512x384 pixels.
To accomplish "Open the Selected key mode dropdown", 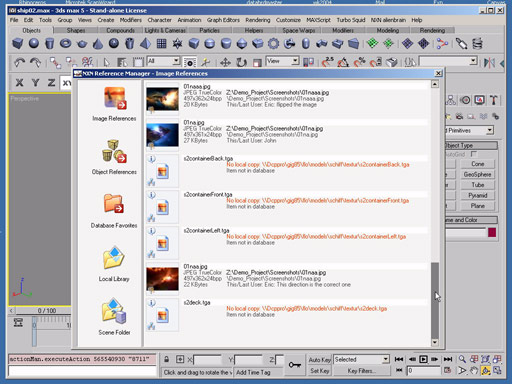I will pos(361,359).
